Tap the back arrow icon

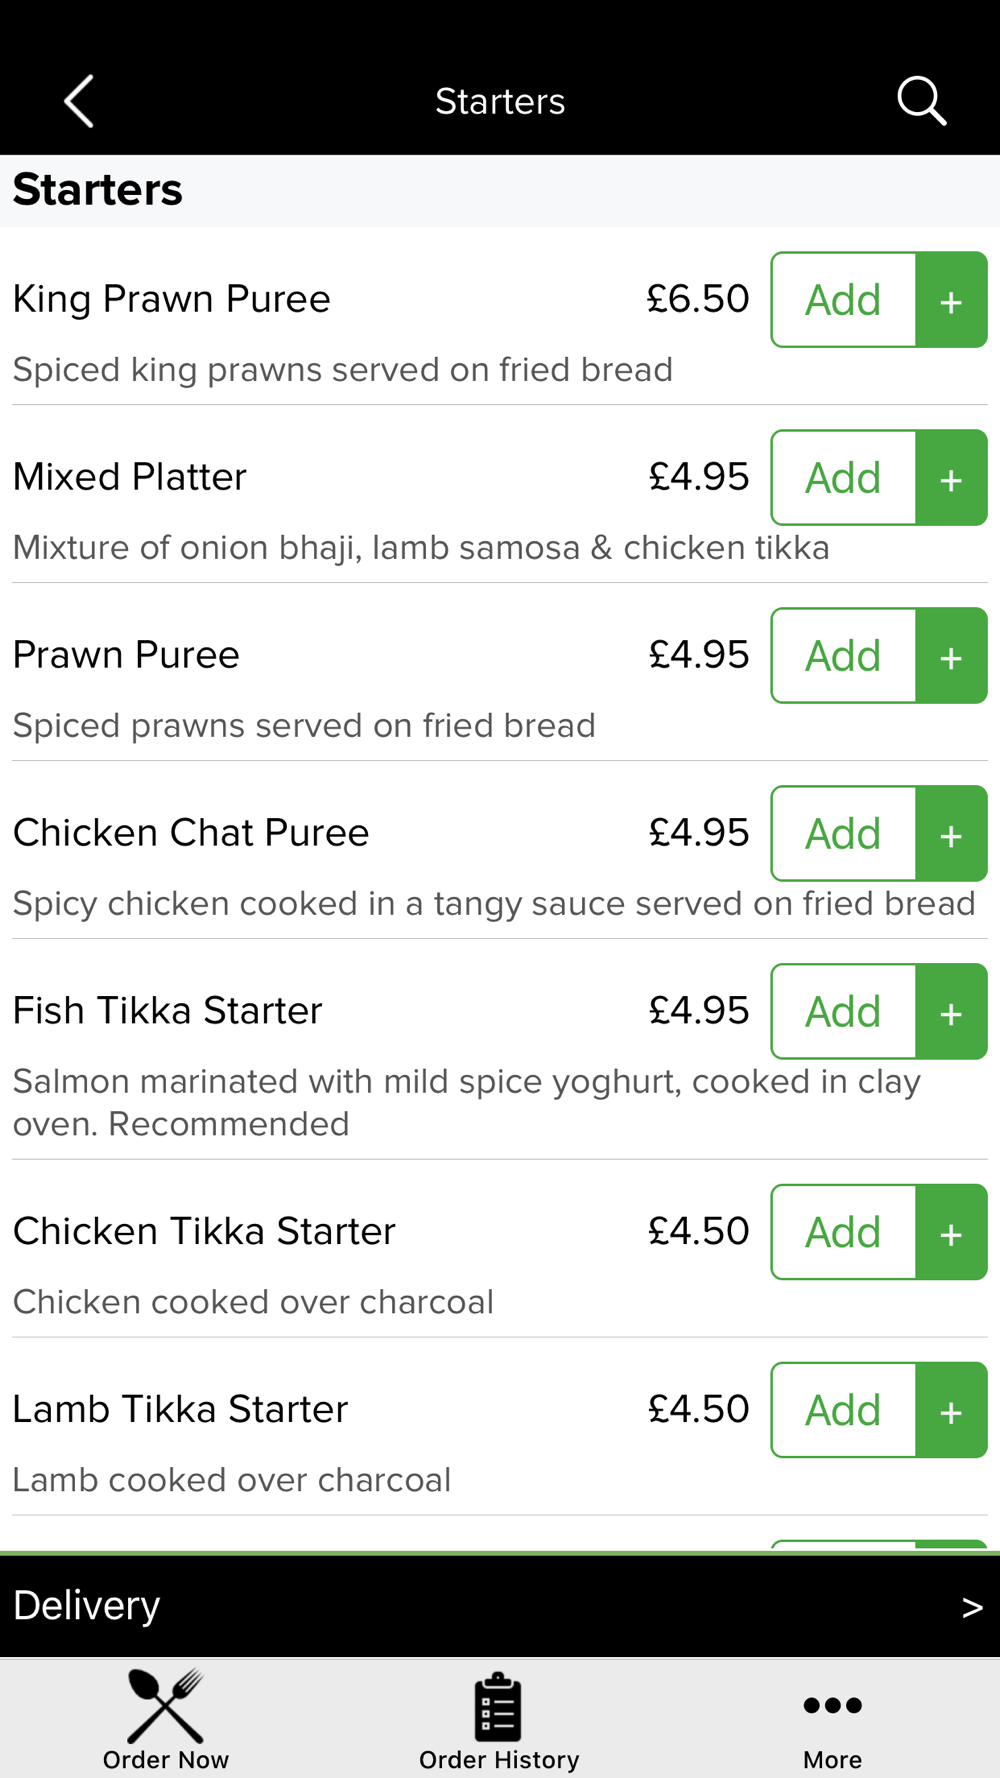(79, 101)
